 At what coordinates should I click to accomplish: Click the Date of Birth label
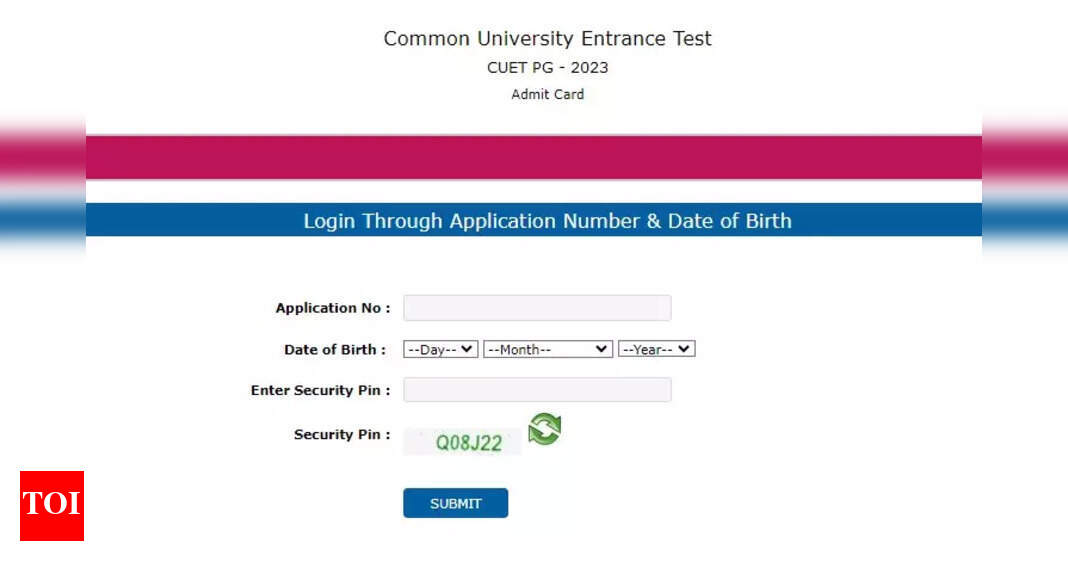pyautogui.click(x=335, y=349)
